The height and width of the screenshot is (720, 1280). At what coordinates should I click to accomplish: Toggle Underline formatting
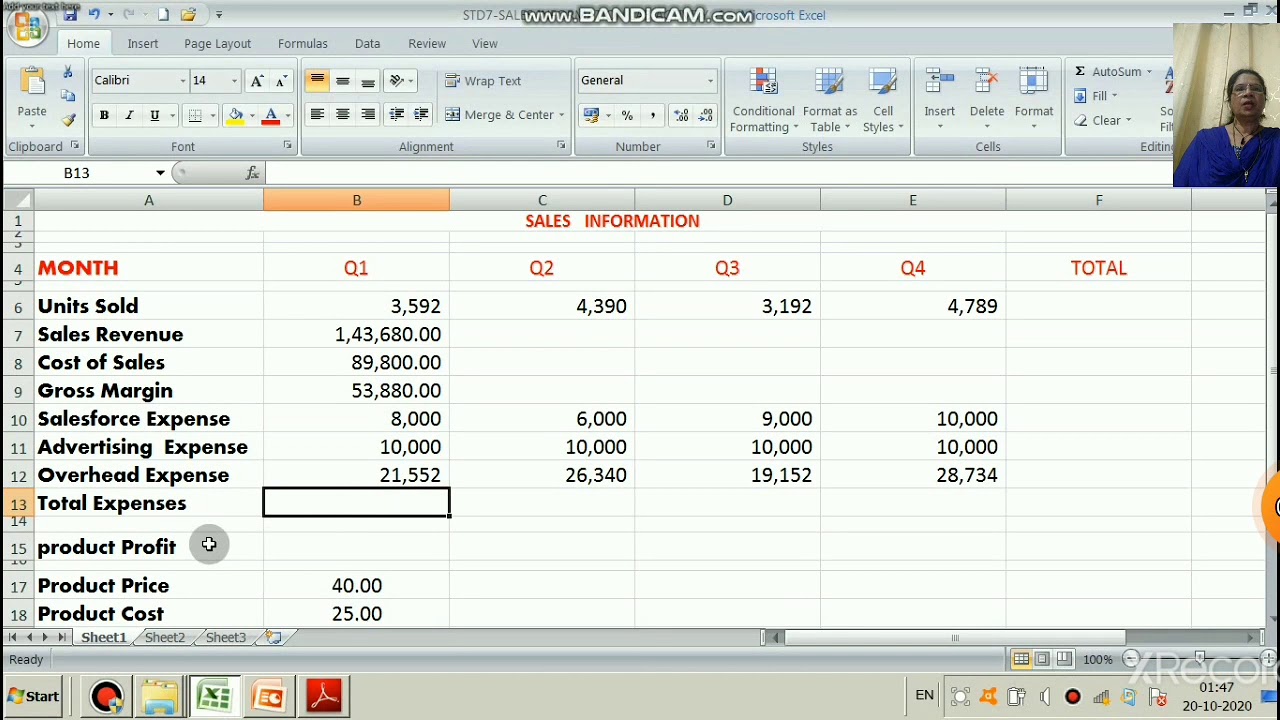point(154,116)
